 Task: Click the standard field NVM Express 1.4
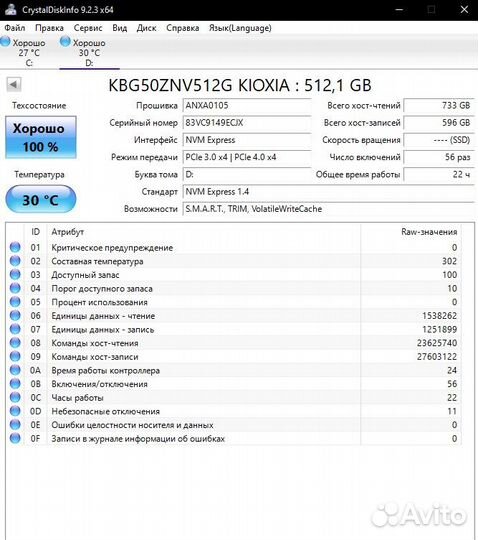tap(329, 191)
